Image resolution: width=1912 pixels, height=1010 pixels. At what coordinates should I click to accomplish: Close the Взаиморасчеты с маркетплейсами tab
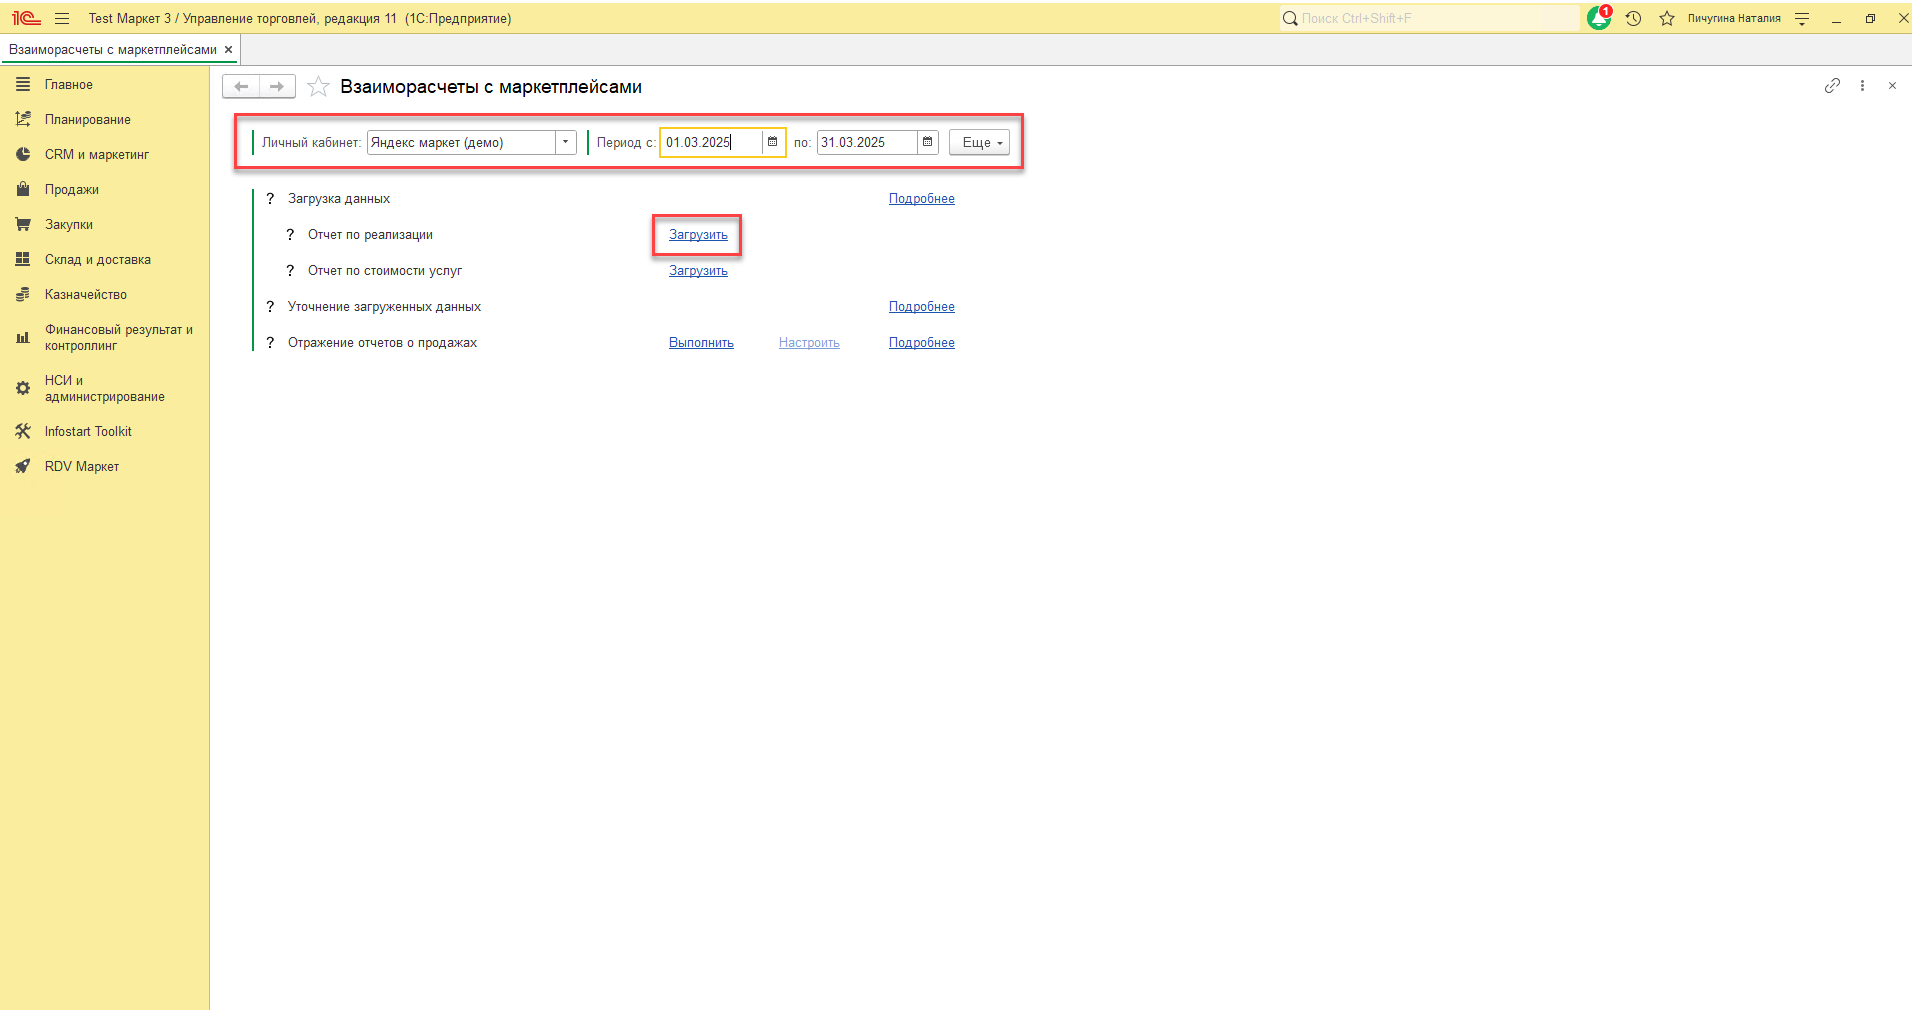click(228, 49)
